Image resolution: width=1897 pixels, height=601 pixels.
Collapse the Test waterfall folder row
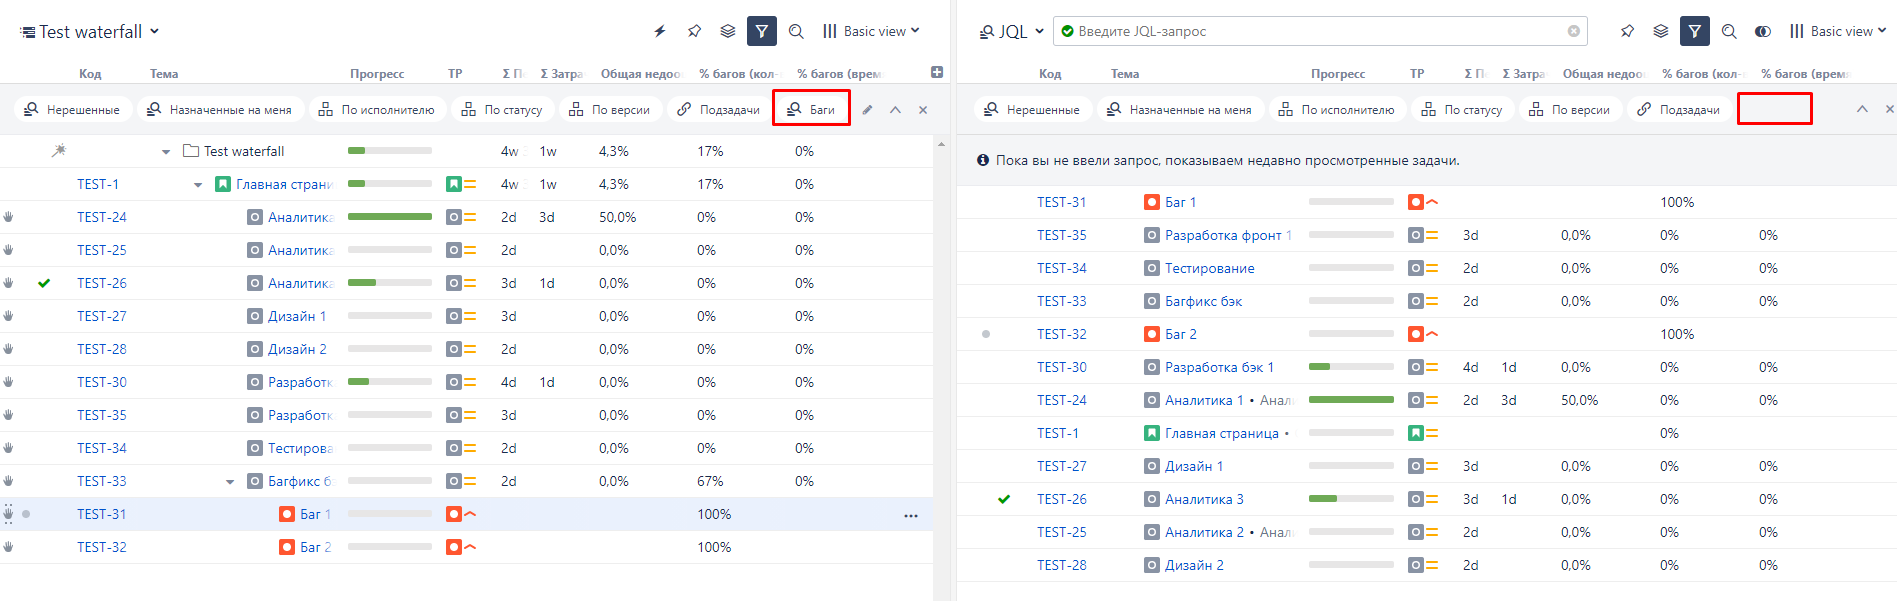point(166,152)
